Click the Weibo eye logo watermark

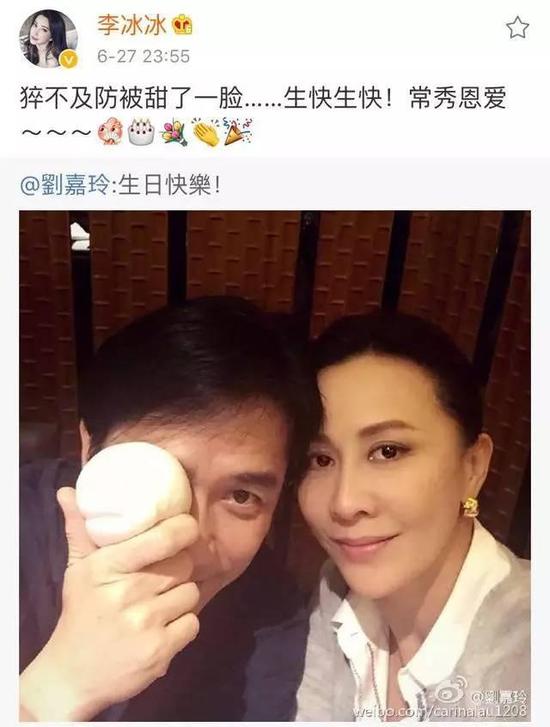tap(452, 691)
